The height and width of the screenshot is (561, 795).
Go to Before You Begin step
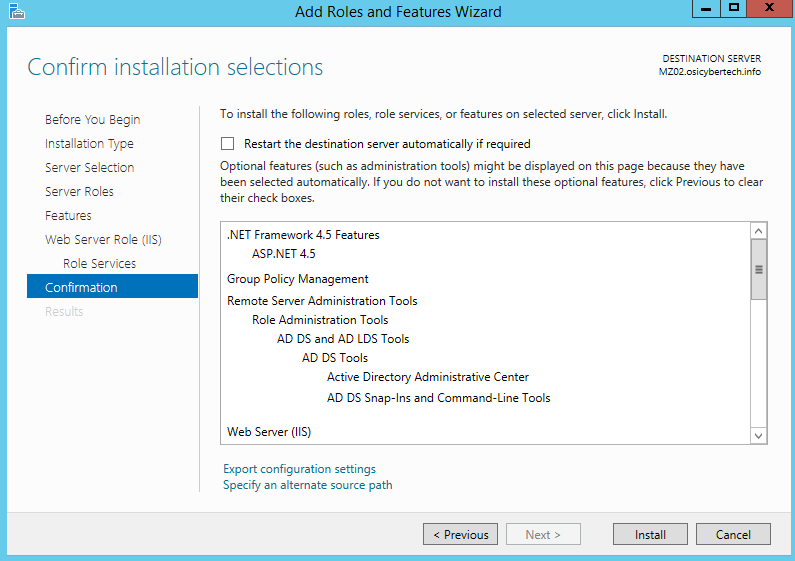(92, 120)
